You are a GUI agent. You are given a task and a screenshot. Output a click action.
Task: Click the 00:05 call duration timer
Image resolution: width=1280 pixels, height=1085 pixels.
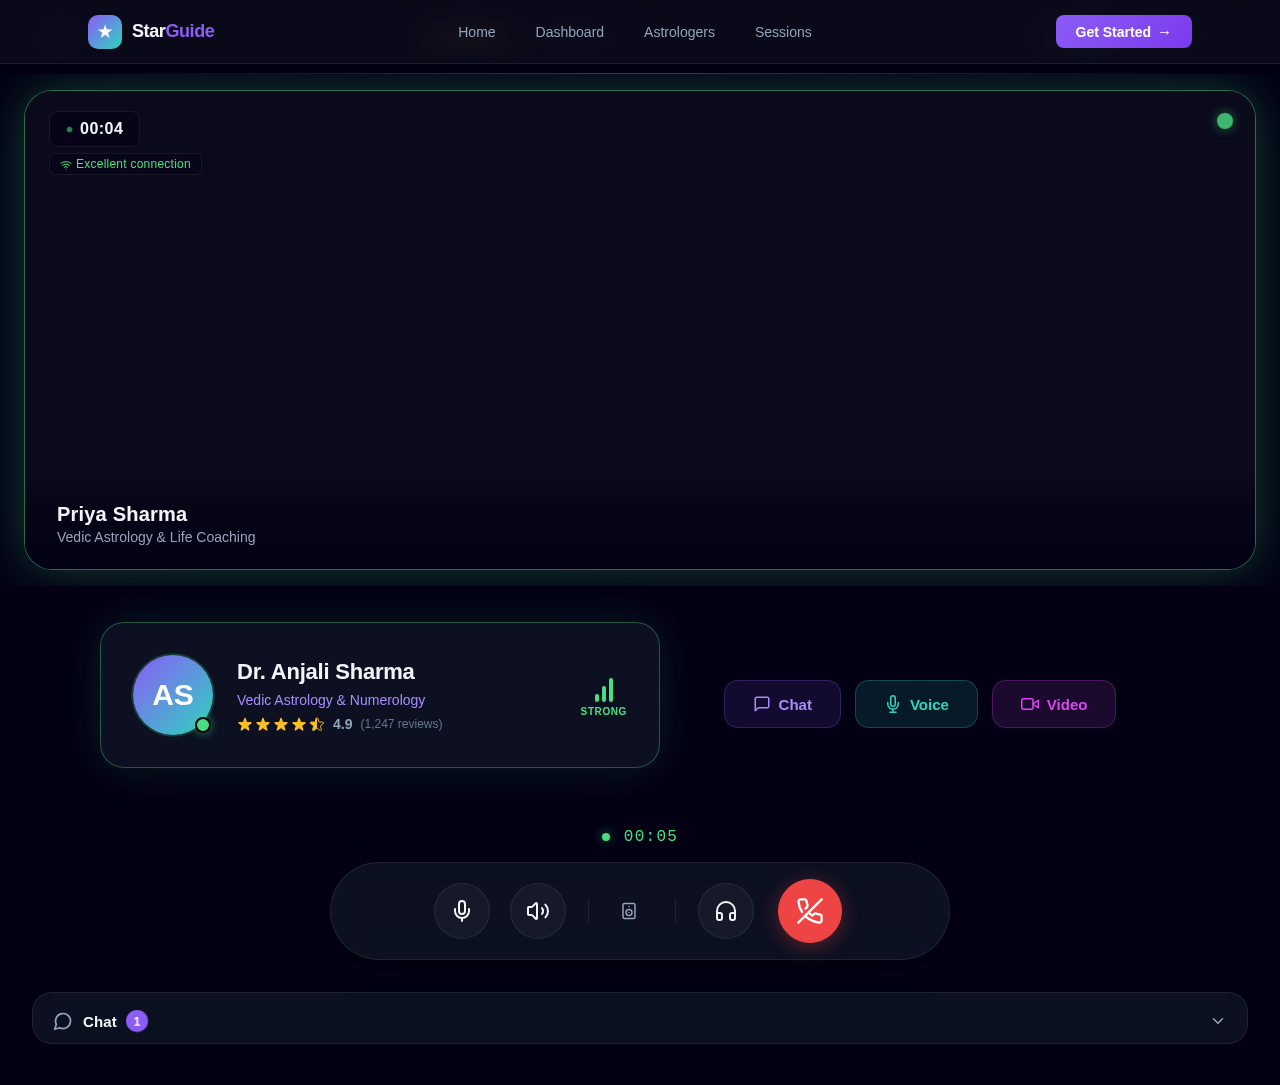651,837
